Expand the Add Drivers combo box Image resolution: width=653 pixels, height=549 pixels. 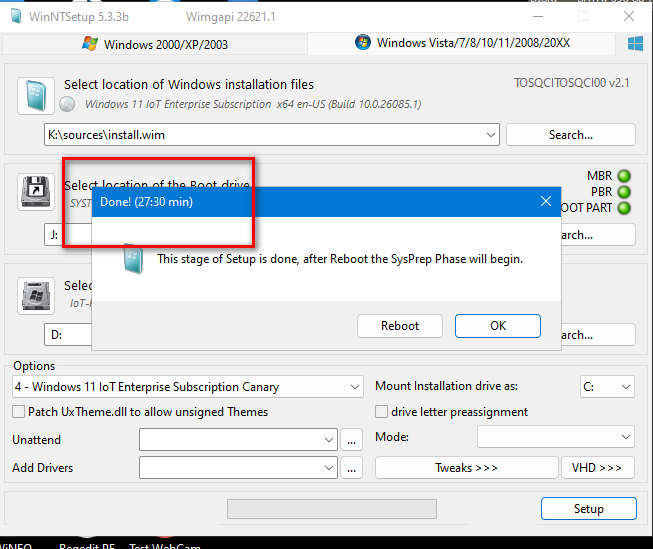tap(238, 468)
